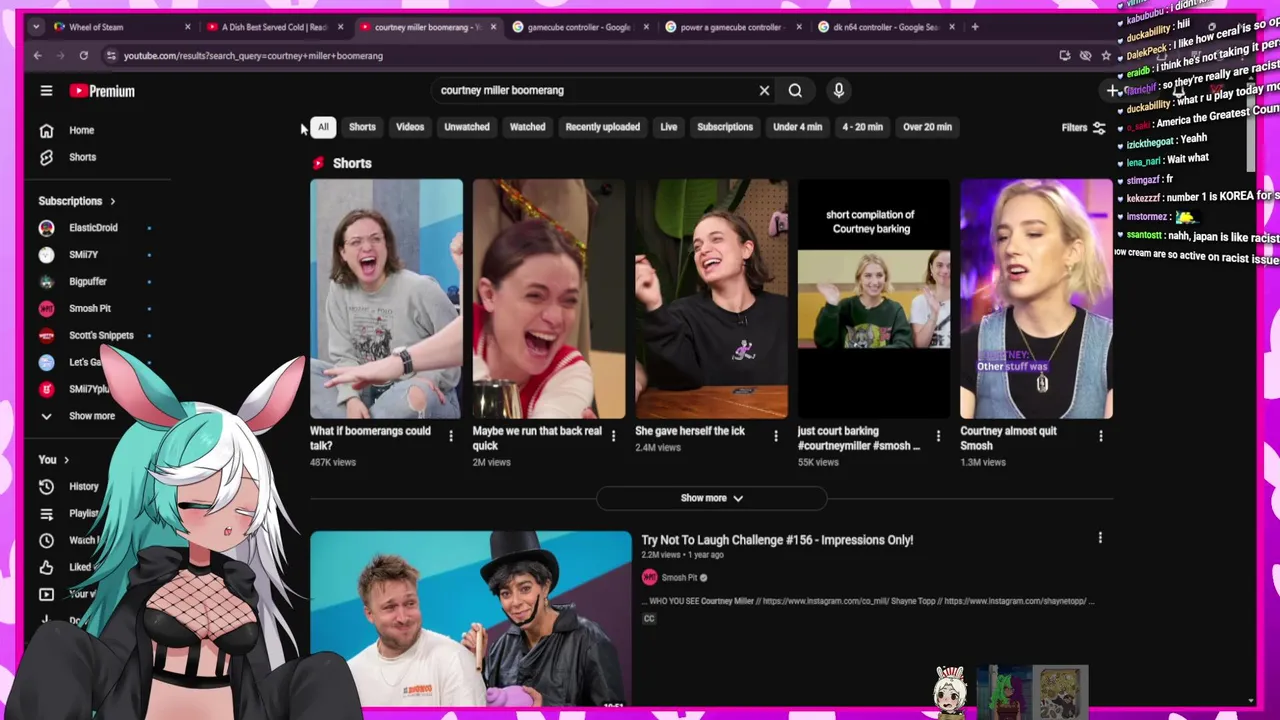1280x720 pixels.
Task: Expand Show more shorts
Action: point(712,498)
